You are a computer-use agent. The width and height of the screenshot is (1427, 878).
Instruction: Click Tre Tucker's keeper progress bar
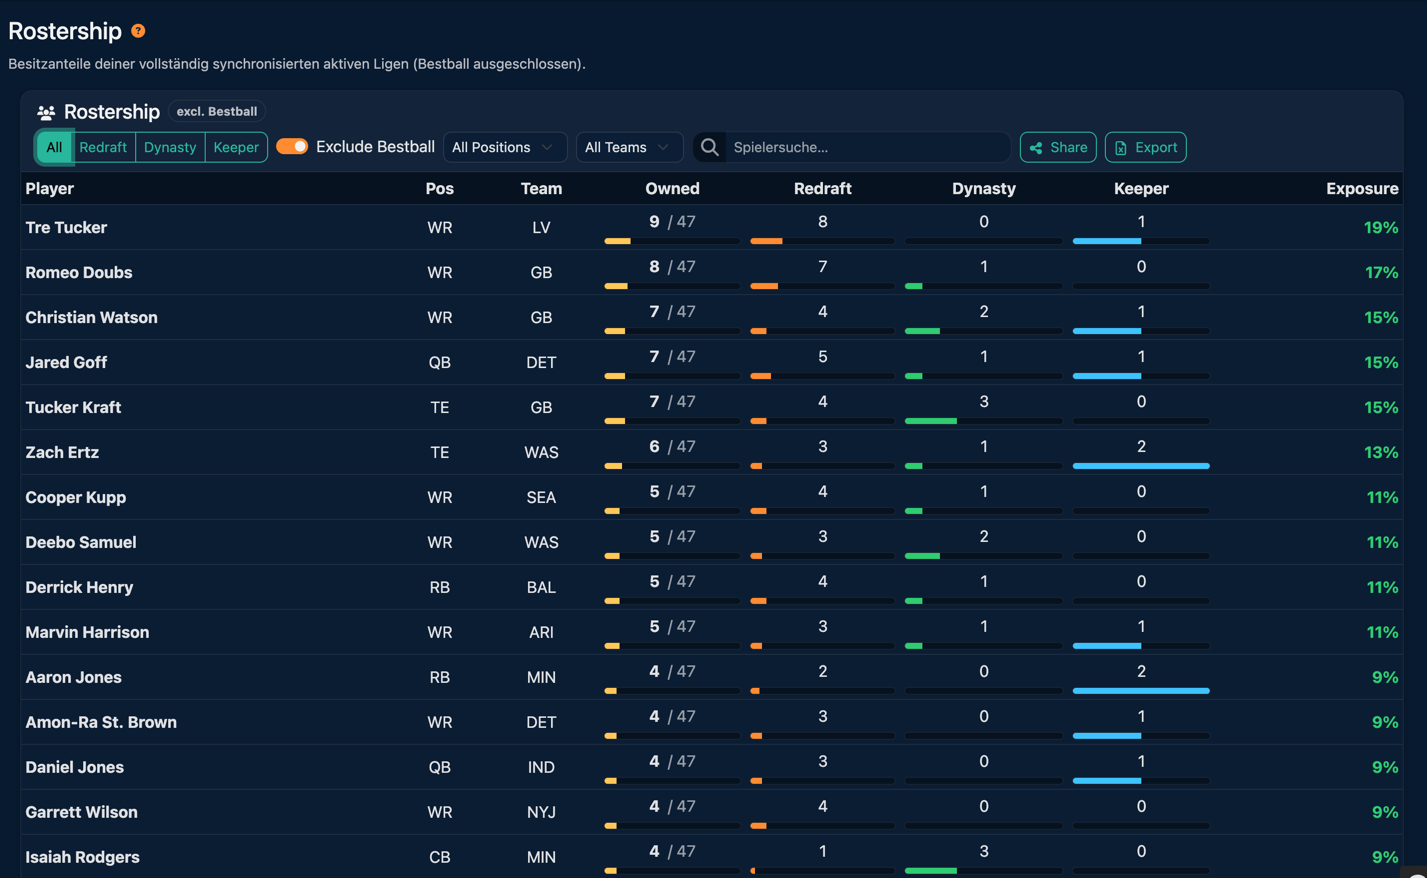1141,241
